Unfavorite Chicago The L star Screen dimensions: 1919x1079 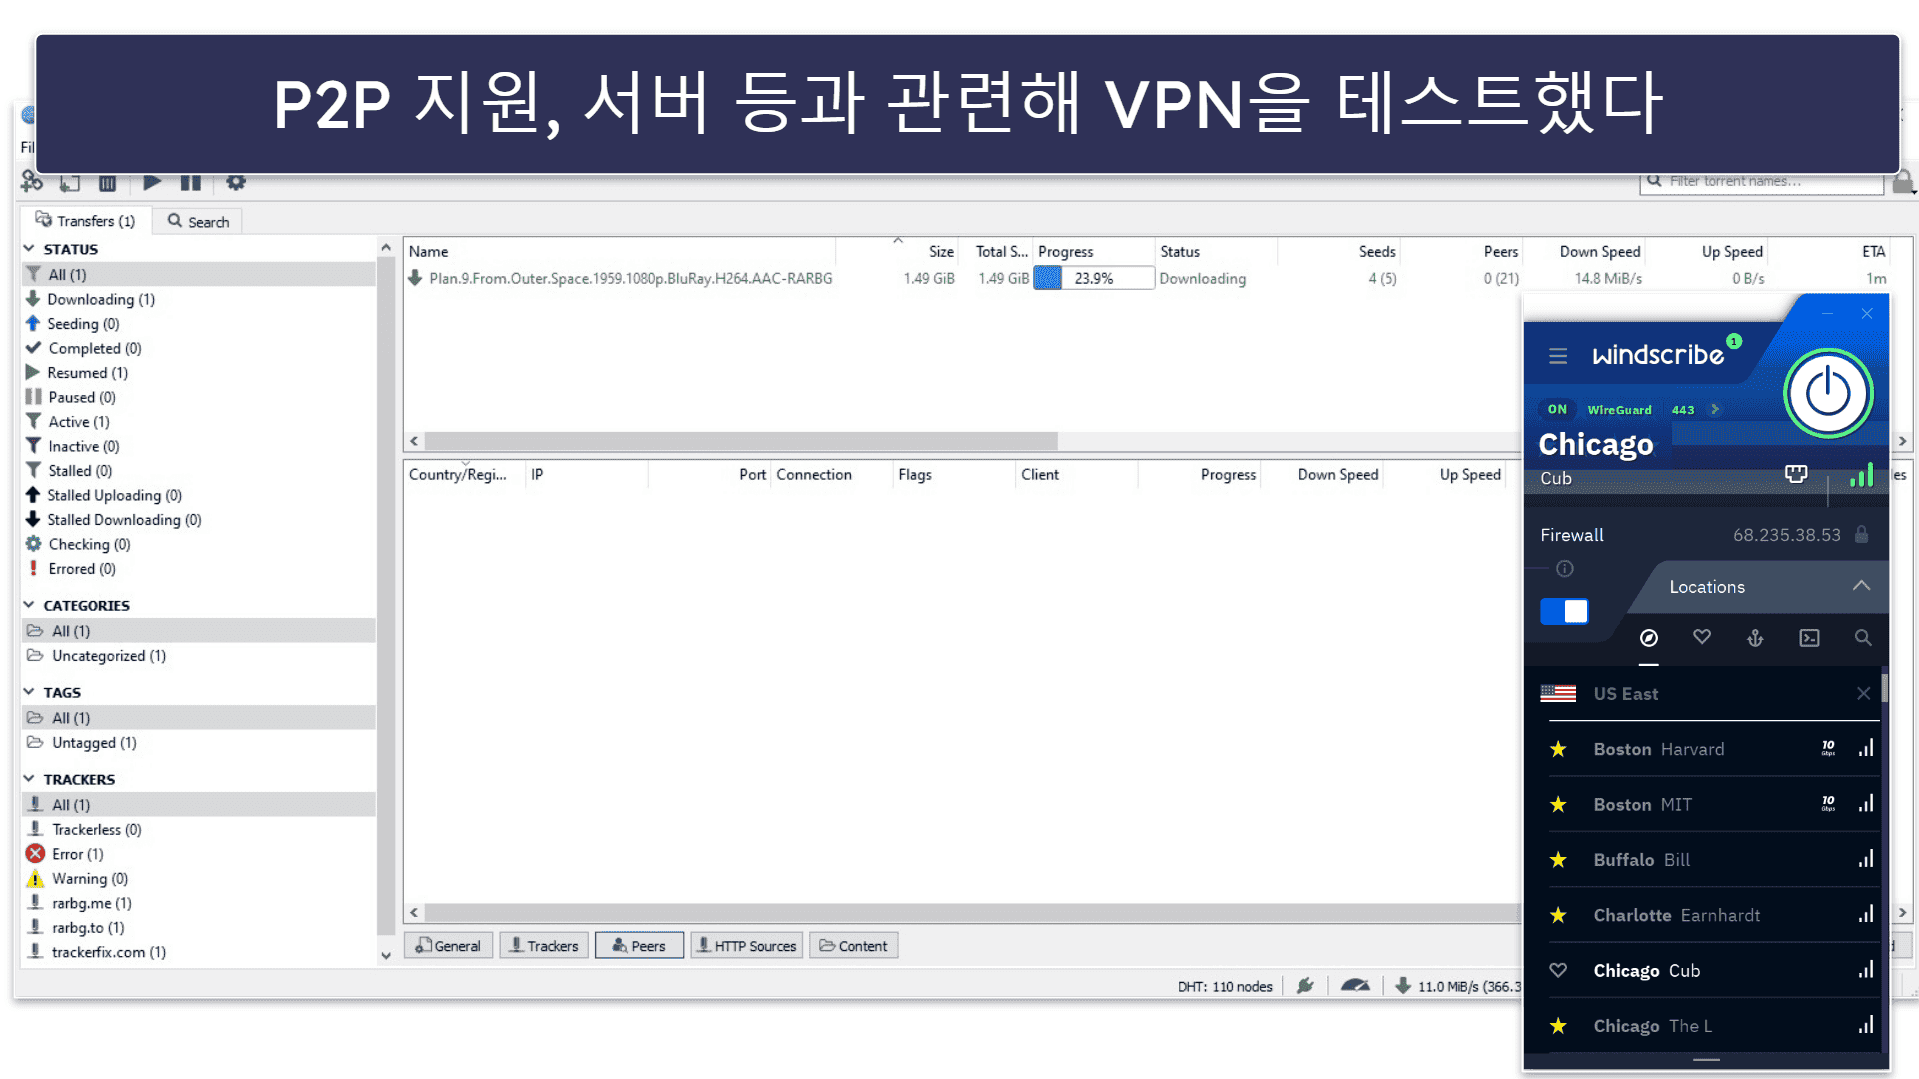tap(1558, 1026)
